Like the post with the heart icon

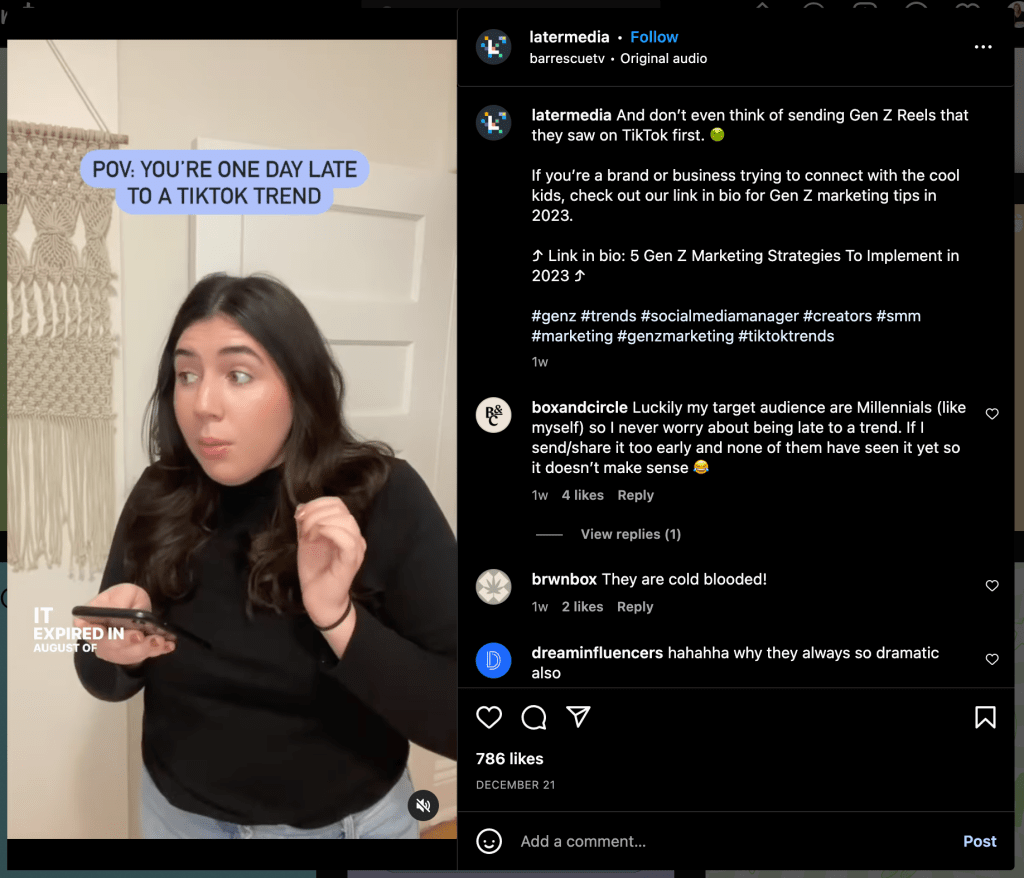488,717
